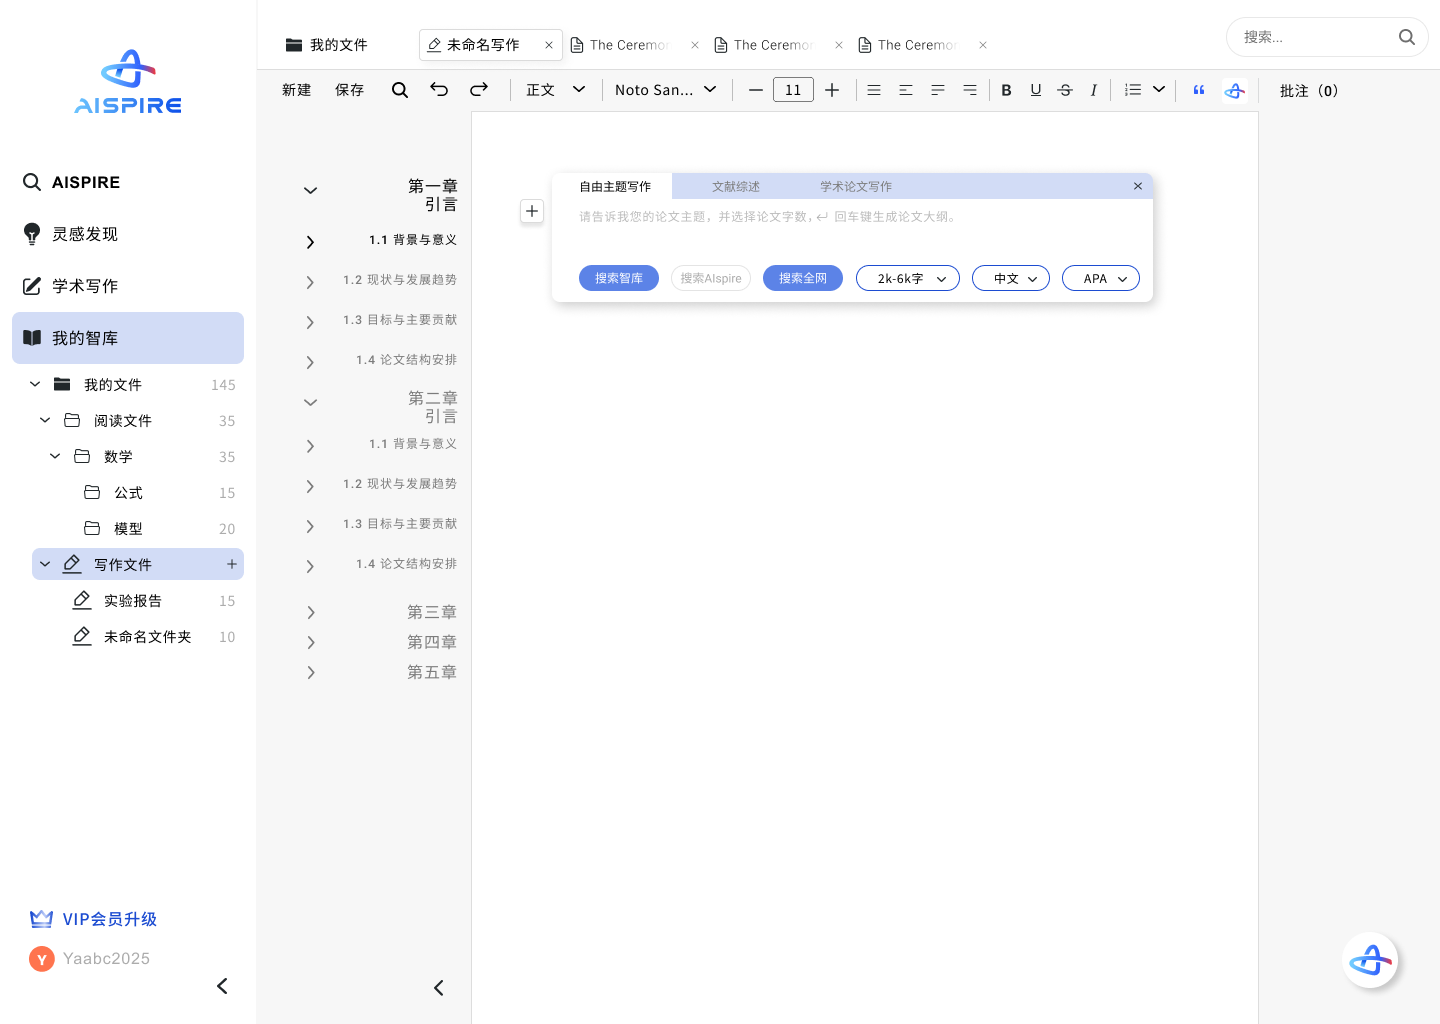Toggle bold text formatting
The width and height of the screenshot is (1440, 1024).
[x=1007, y=90]
